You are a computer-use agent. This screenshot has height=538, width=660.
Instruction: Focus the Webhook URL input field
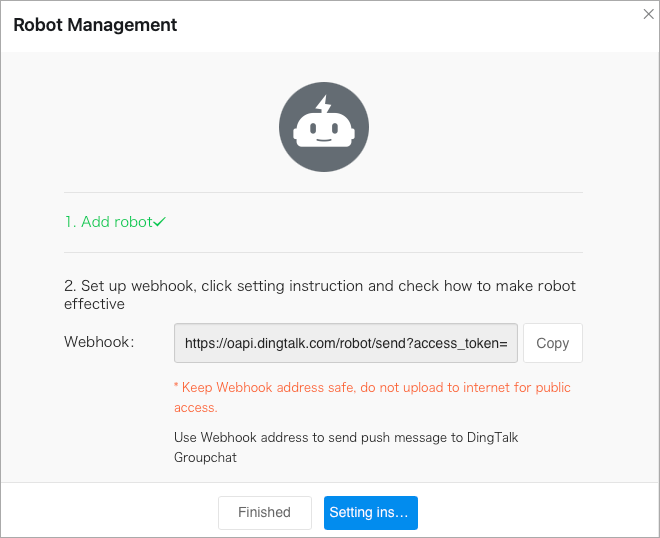click(346, 343)
